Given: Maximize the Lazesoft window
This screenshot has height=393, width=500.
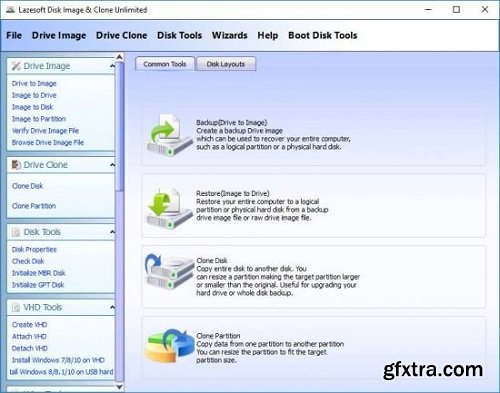Looking at the screenshot, I should click(x=456, y=10).
